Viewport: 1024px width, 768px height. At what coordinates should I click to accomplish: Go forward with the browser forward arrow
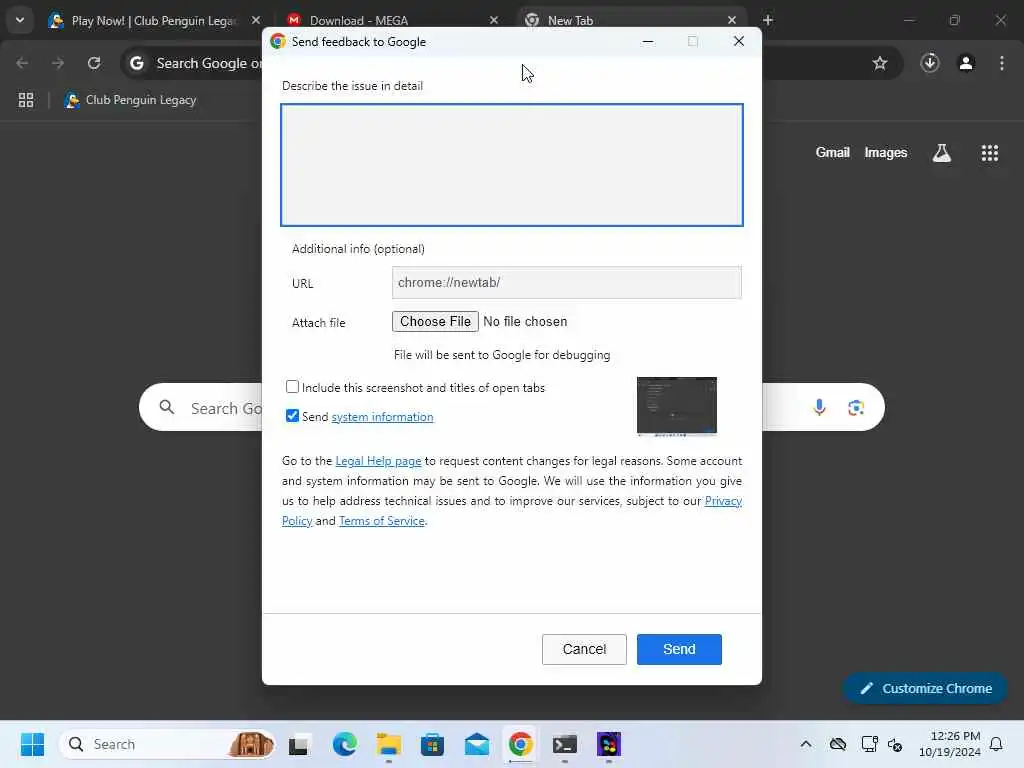pos(58,63)
